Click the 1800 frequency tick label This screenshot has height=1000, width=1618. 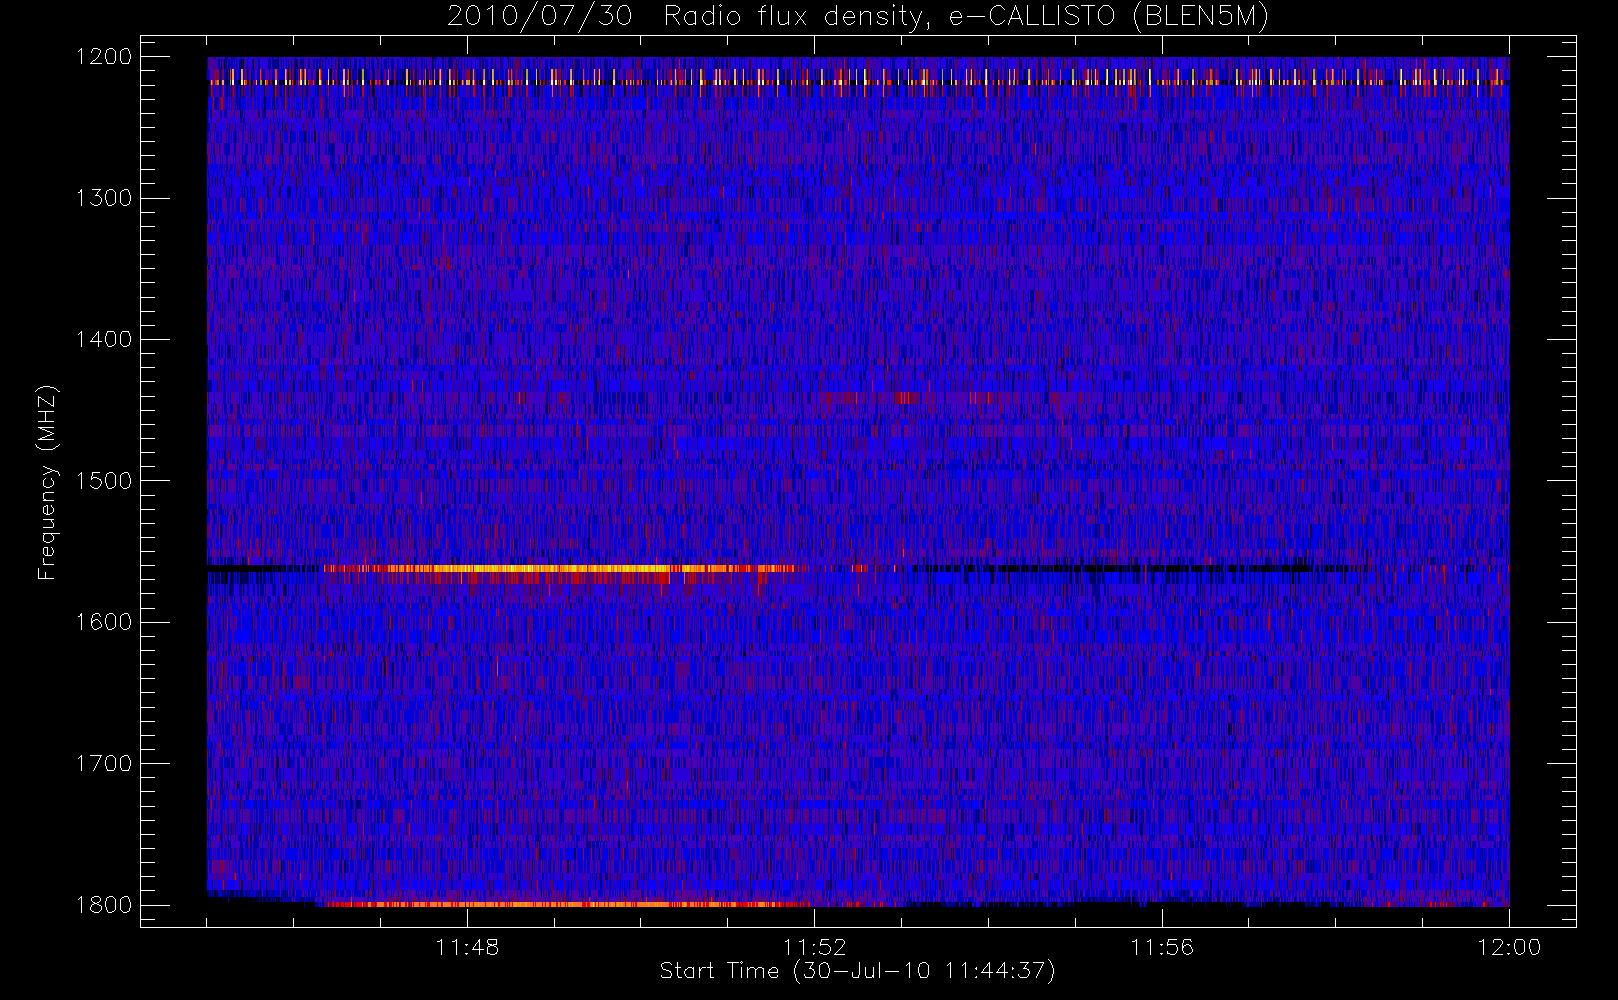(x=104, y=905)
